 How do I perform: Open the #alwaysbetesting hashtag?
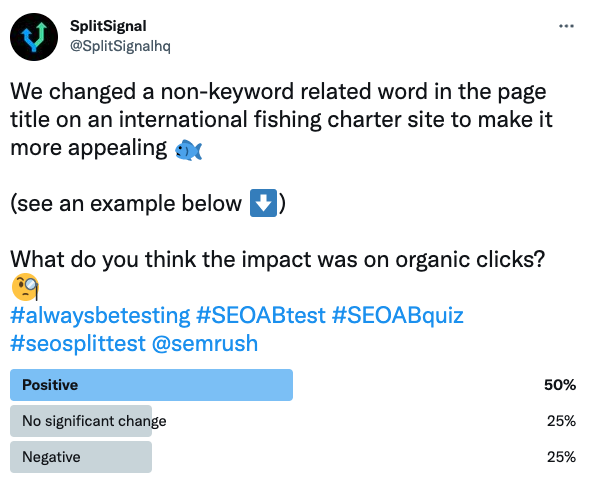100,315
